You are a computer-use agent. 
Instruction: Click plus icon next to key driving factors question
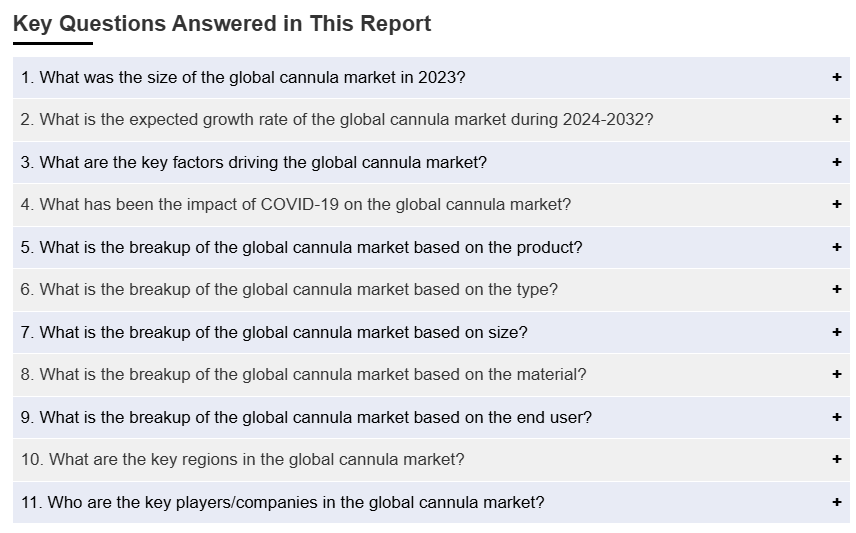tap(837, 162)
